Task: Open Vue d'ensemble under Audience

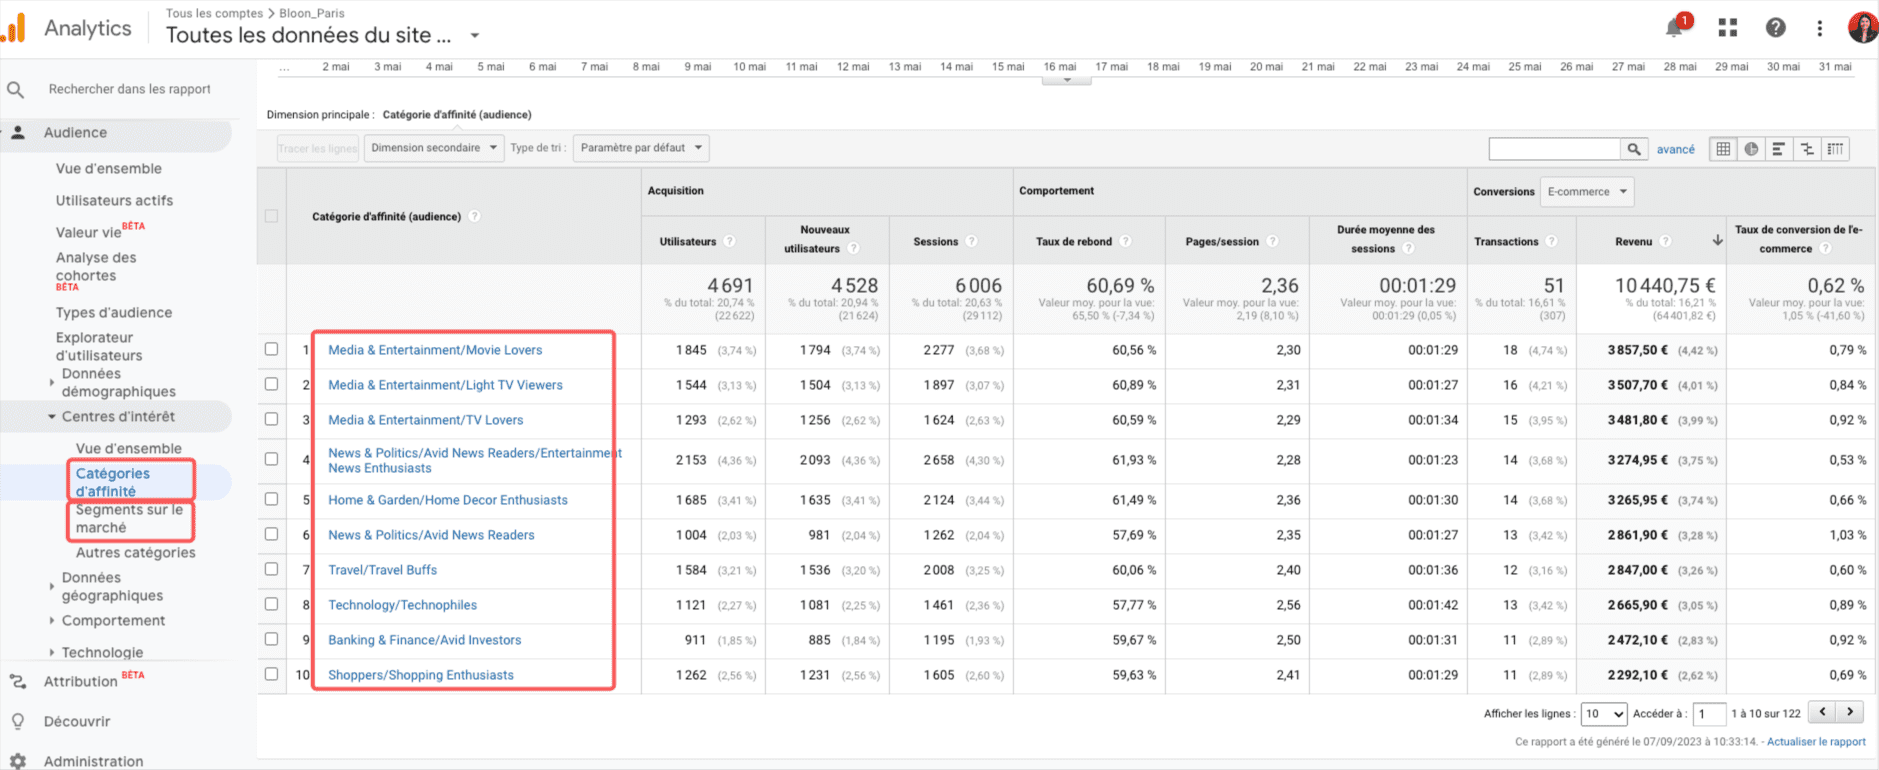Action: [x=108, y=169]
